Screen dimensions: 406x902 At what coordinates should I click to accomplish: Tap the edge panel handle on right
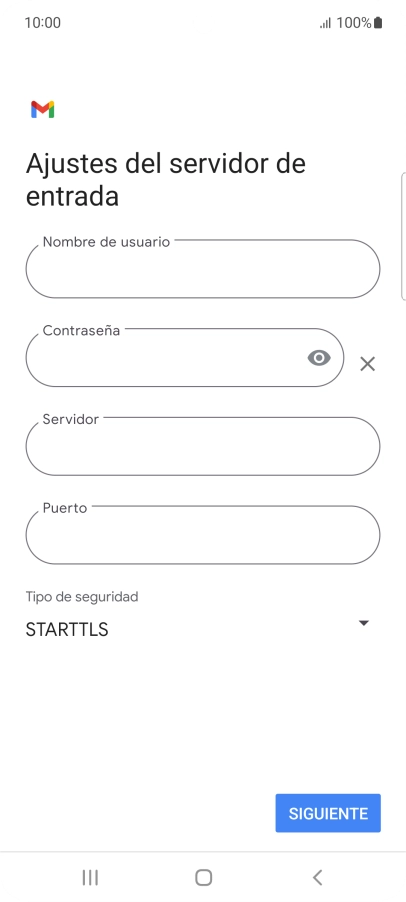click(403, 236)
